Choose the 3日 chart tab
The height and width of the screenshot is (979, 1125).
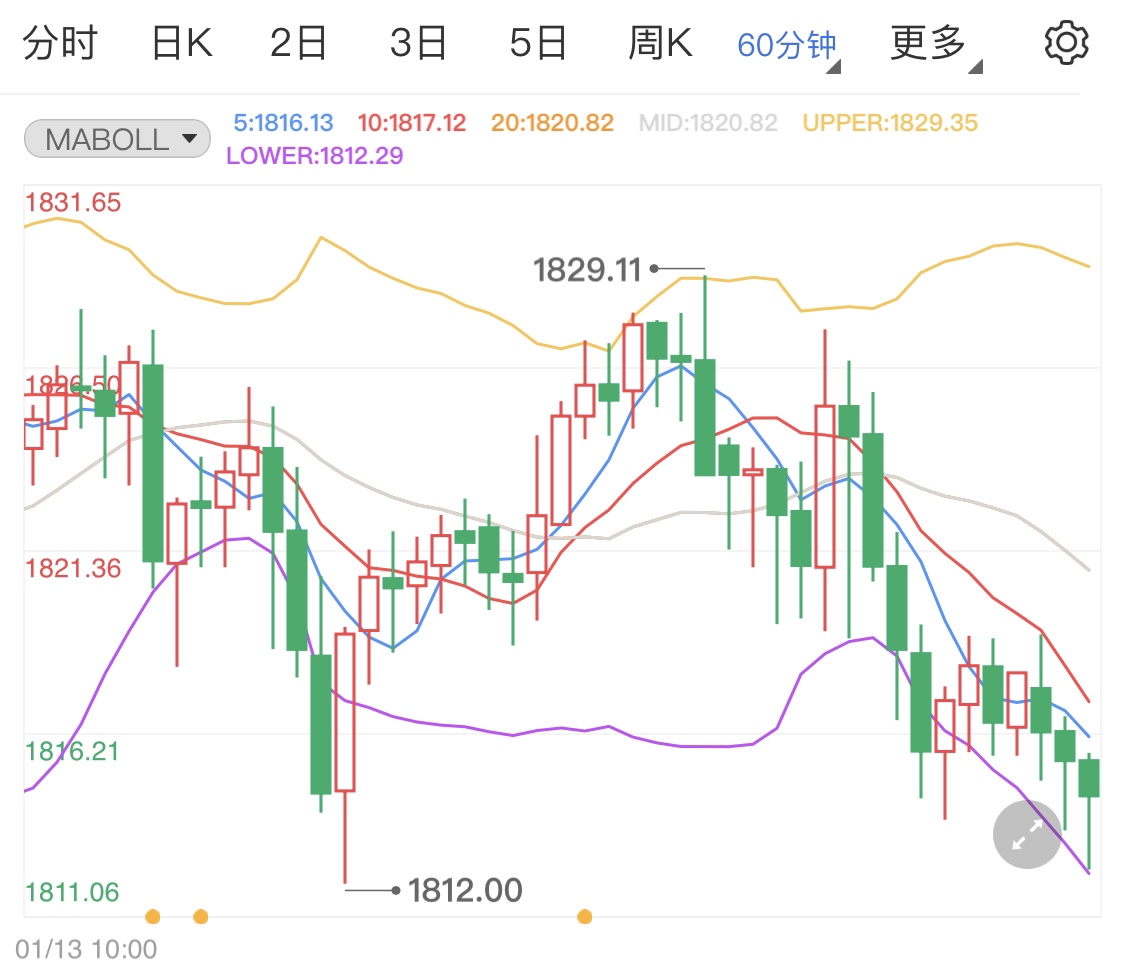coord(419,44)
